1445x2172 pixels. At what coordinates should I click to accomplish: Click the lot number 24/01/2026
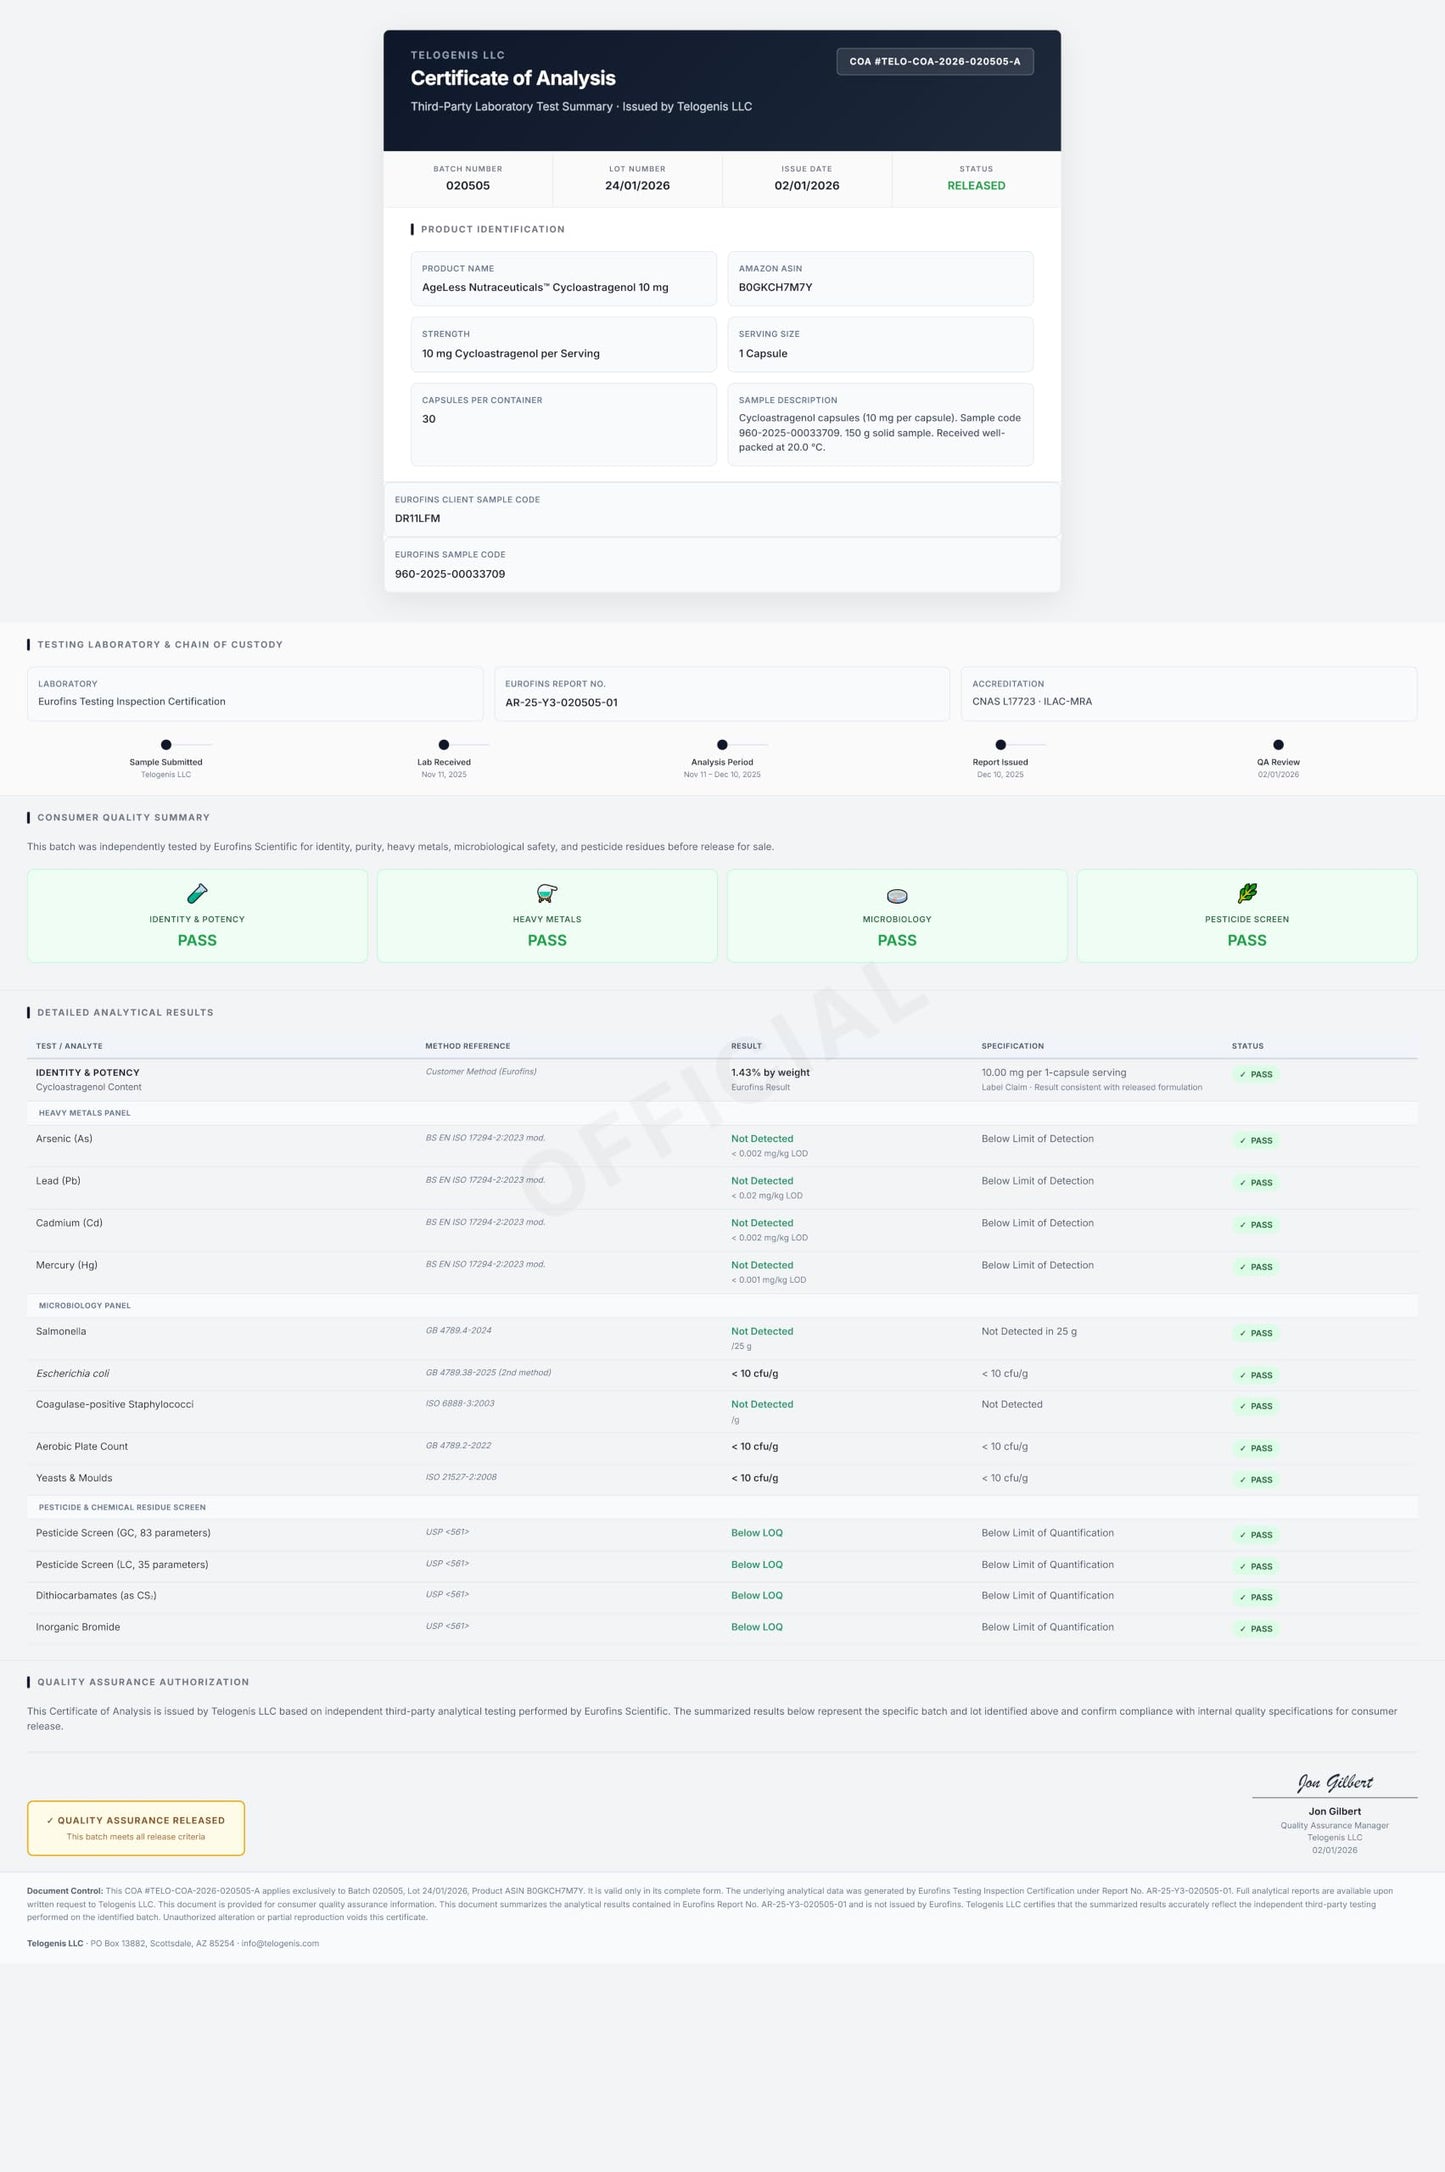[x=637, y=186]
